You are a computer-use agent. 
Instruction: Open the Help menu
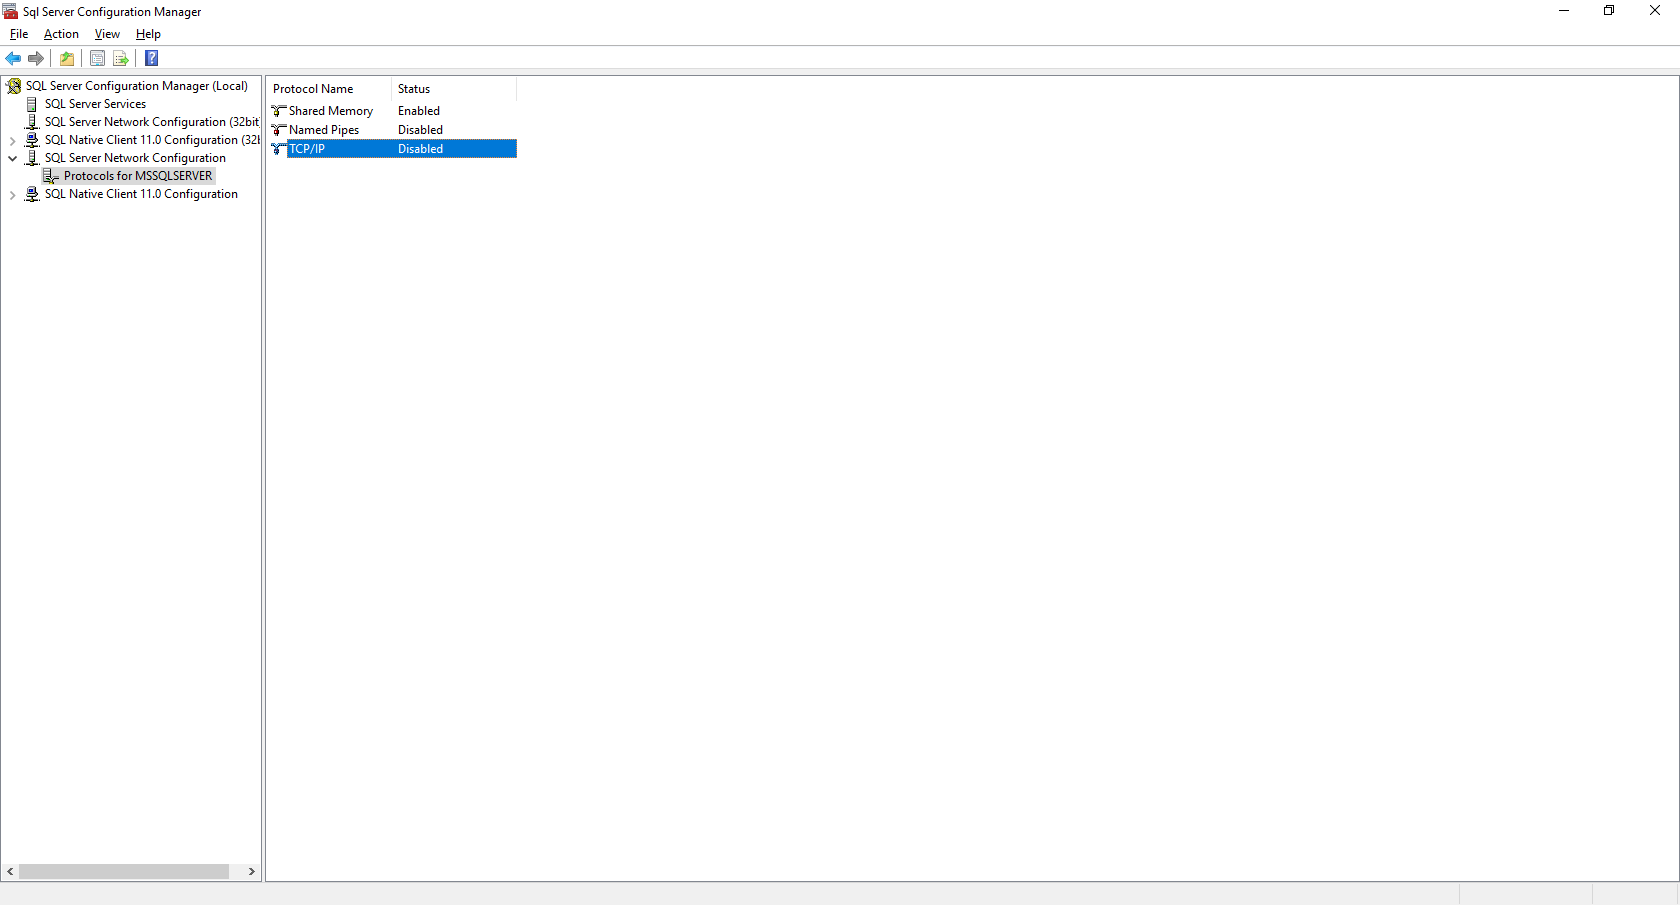(x=148, y=34)
